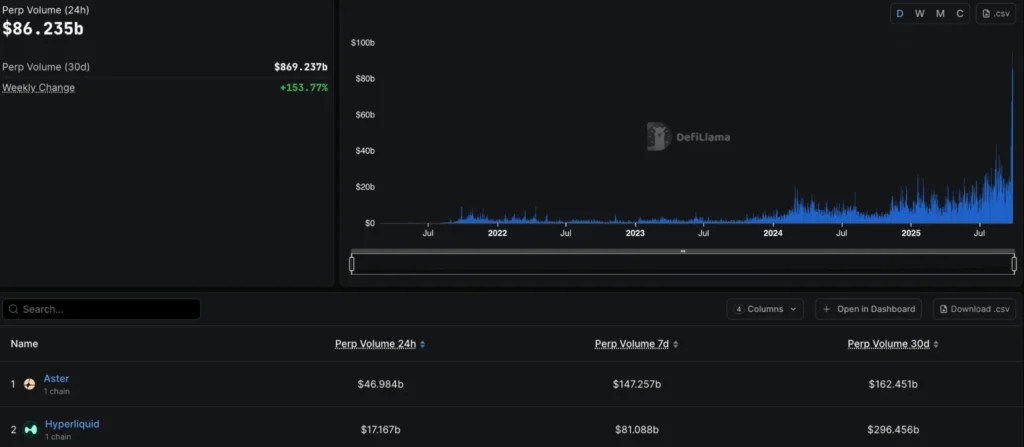
Task: Click the file icon on the chart .csv button
Action: pos(986,14)
